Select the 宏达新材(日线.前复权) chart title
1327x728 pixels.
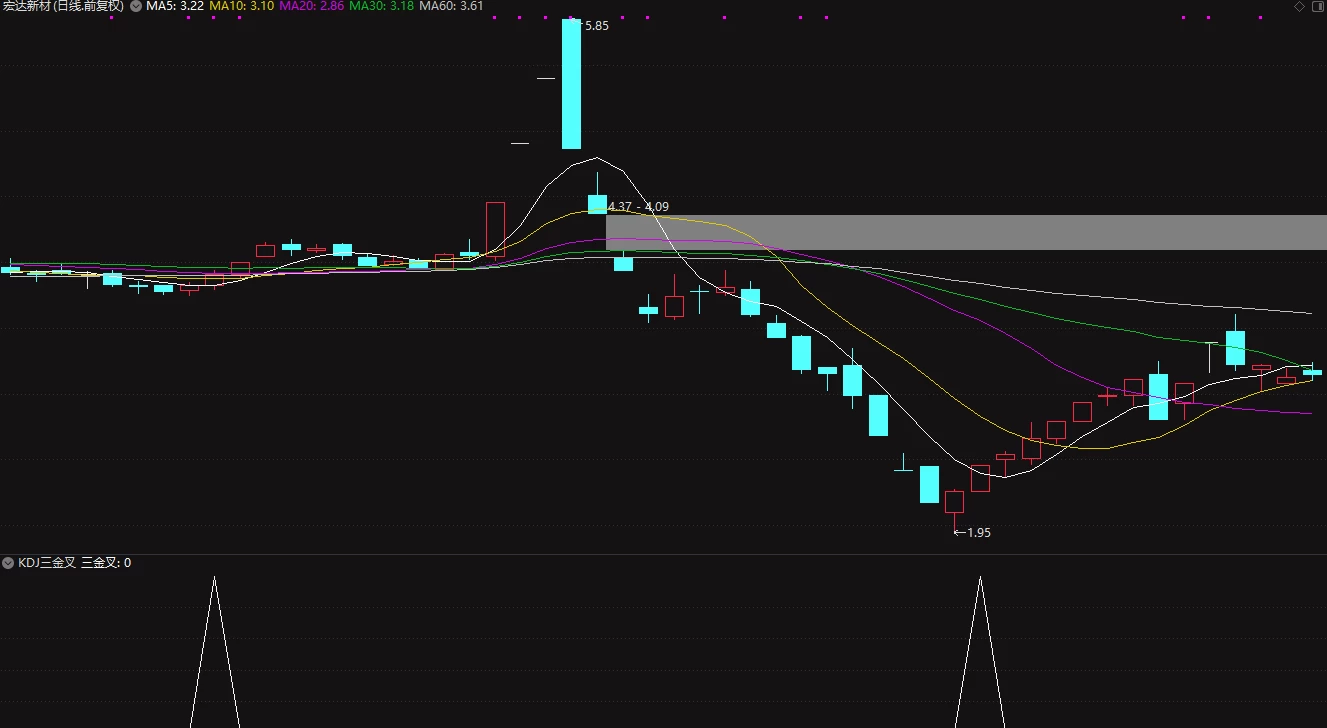pos(63,6)
